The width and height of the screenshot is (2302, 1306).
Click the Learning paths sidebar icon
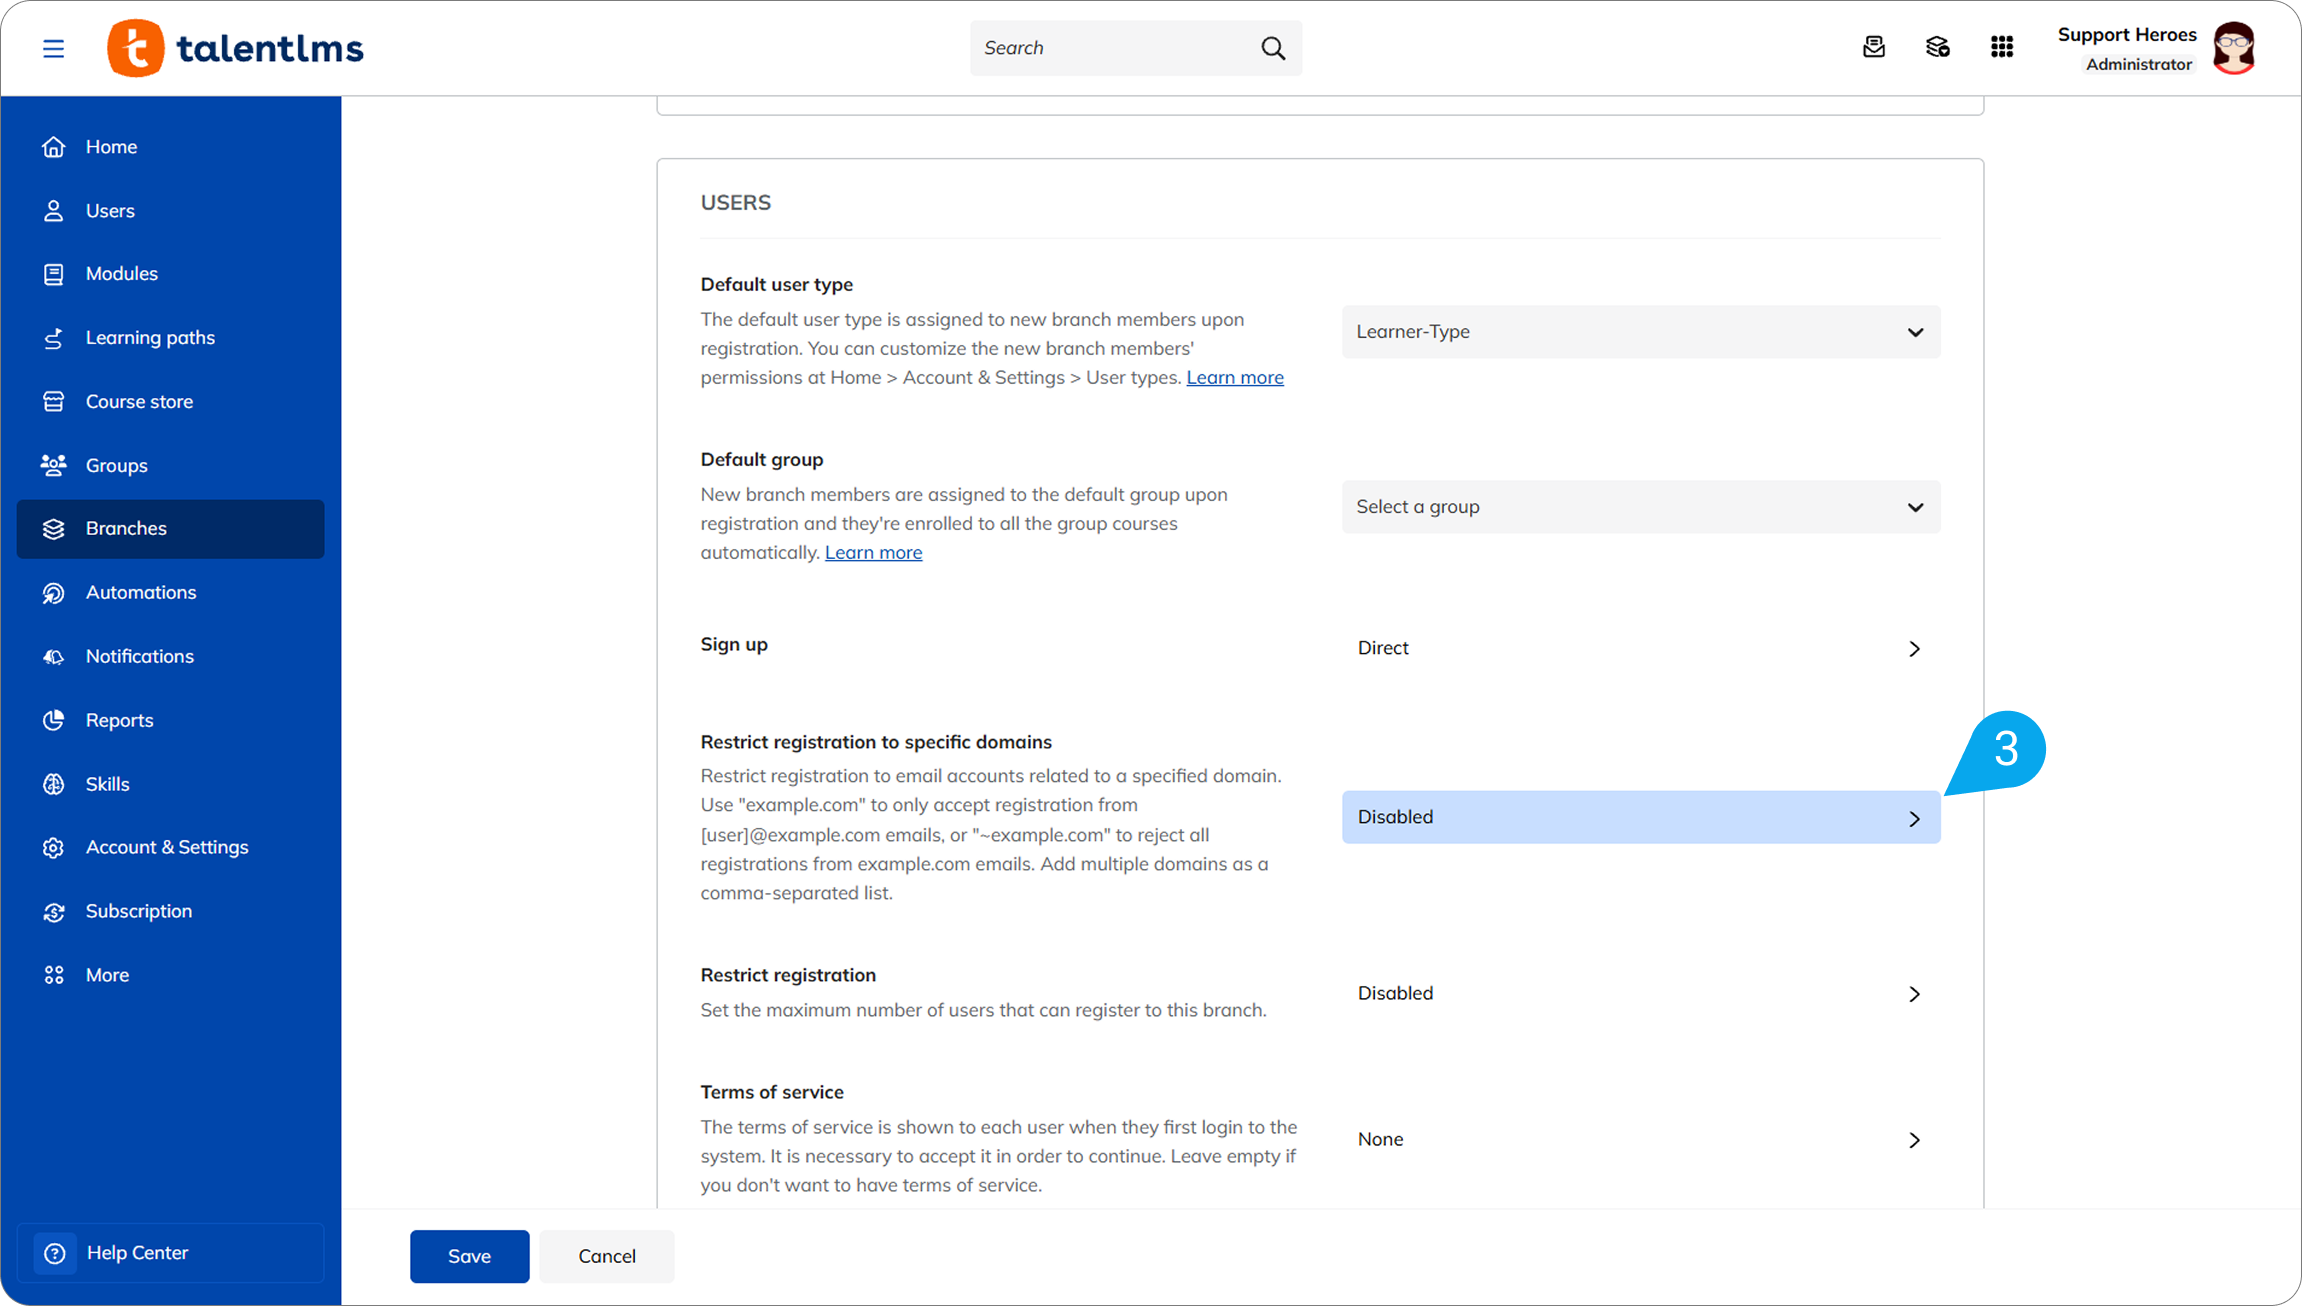tap(54, 338)
